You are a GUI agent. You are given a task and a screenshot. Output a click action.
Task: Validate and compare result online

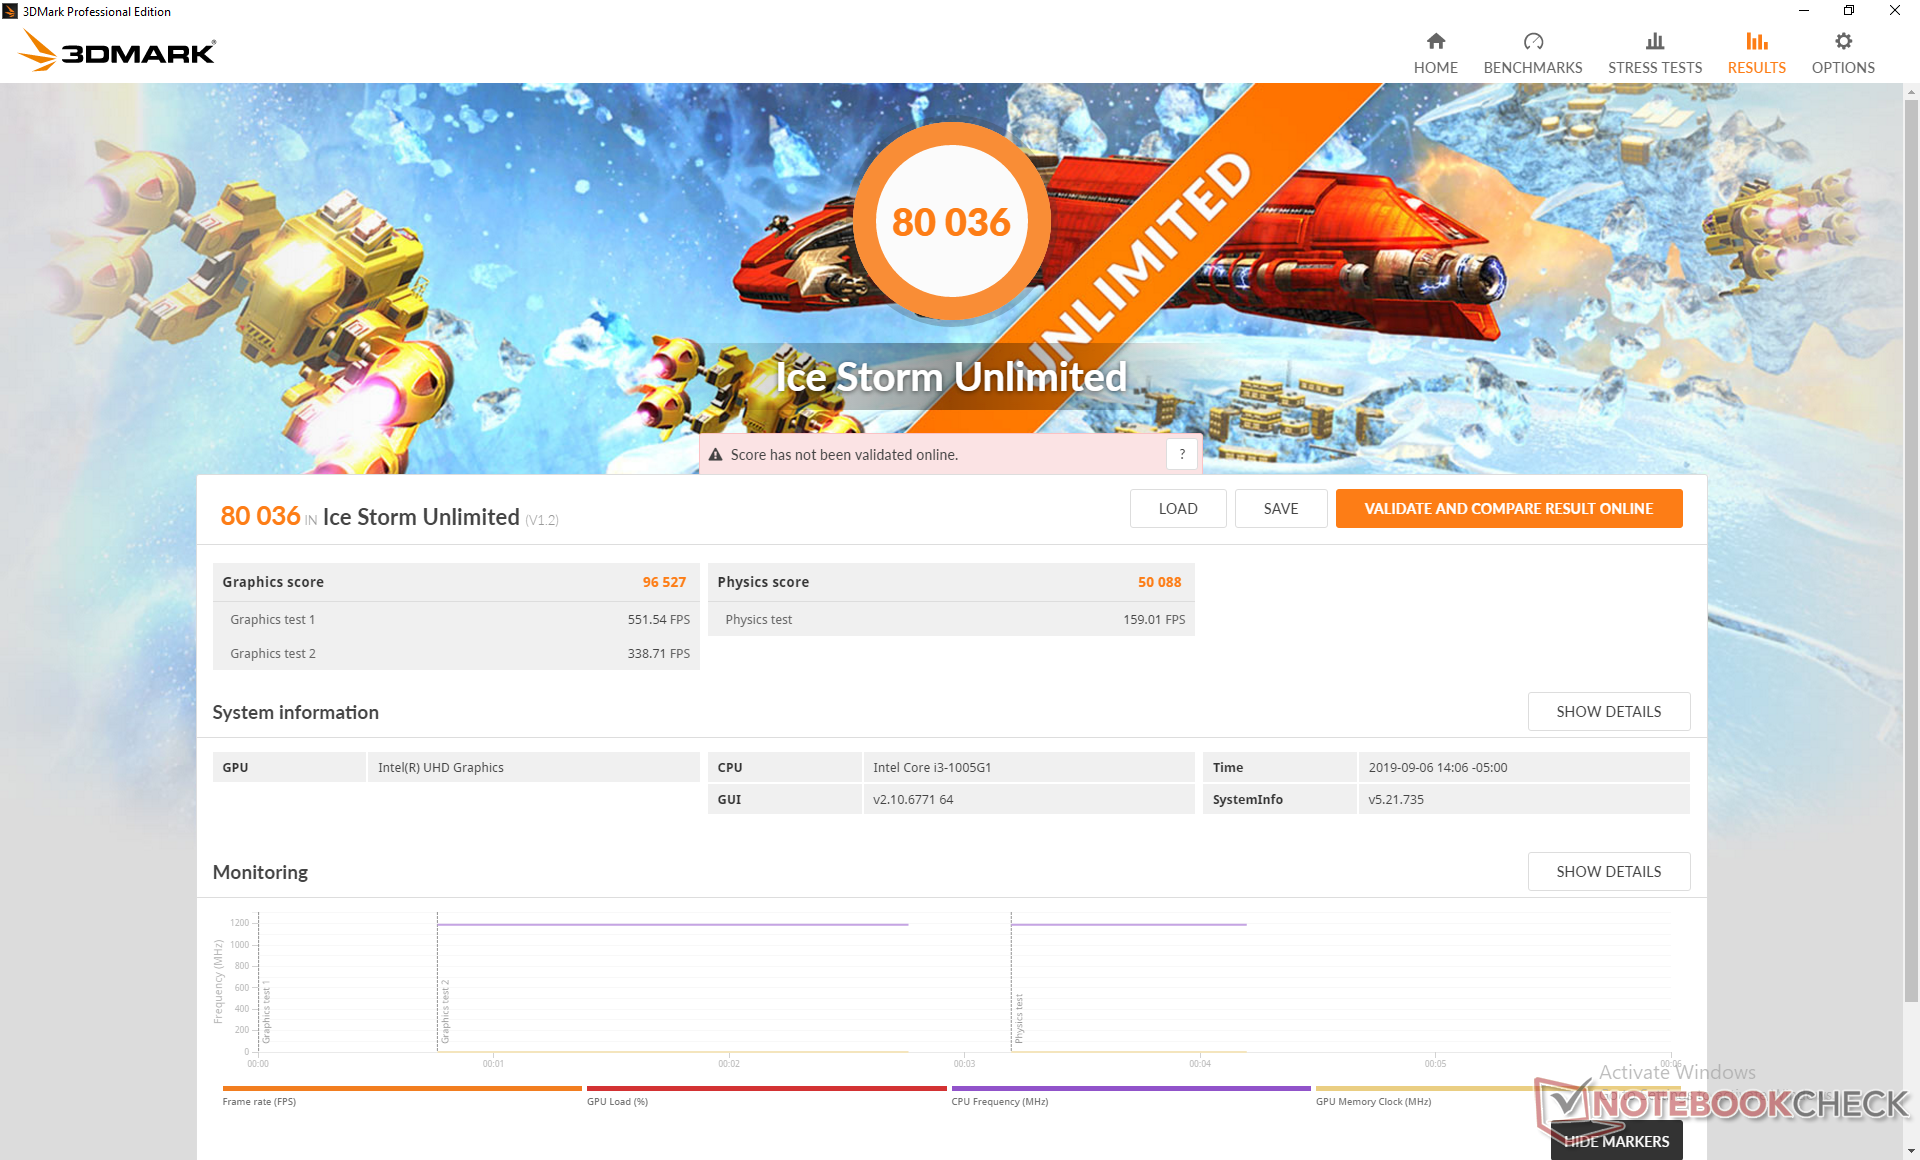[x=1508, y=509]
